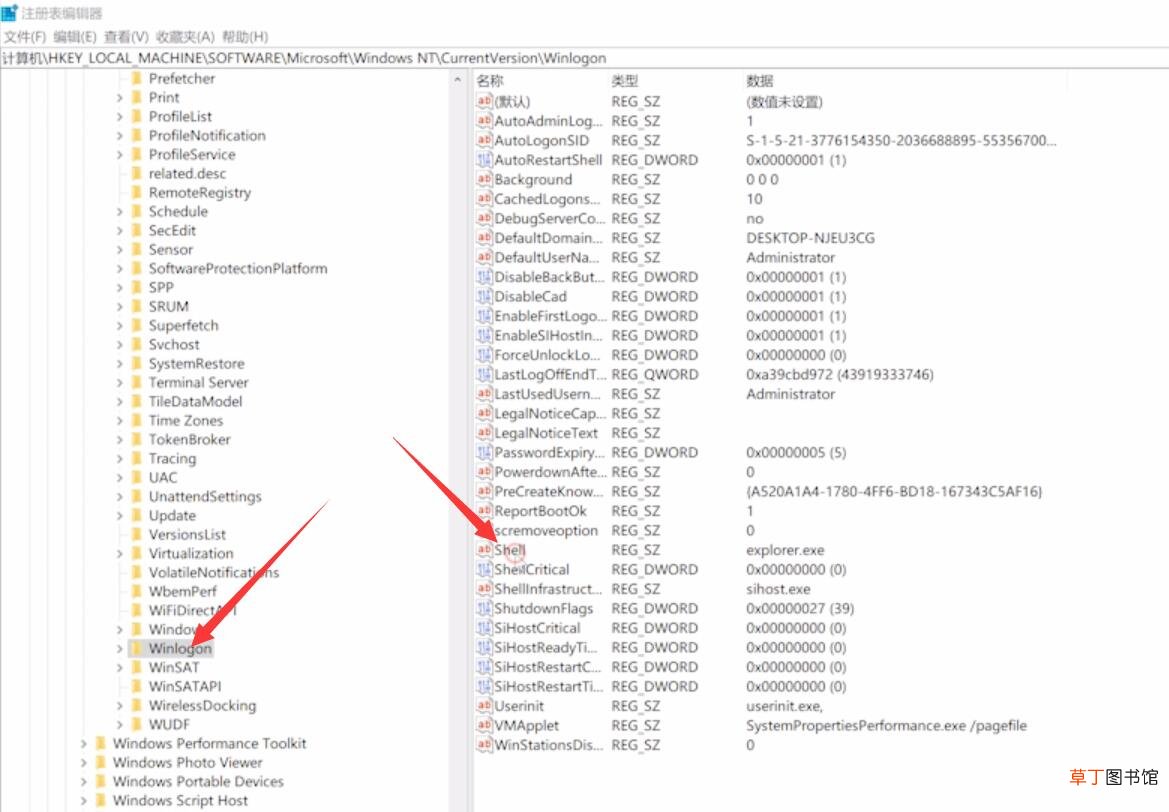Select the Shell value entry
The width and height of the screenshot is (1169, 812).
(x=510, y=550)
